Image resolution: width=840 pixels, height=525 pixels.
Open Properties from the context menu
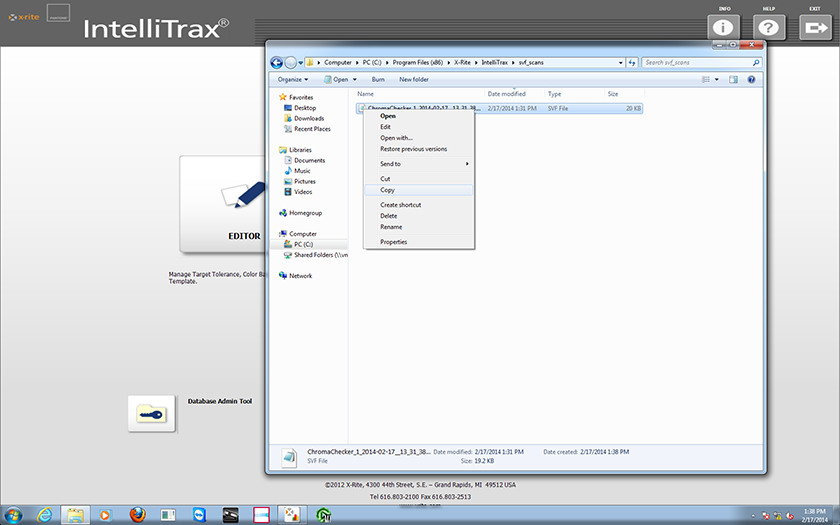click(x=418, y=242)
